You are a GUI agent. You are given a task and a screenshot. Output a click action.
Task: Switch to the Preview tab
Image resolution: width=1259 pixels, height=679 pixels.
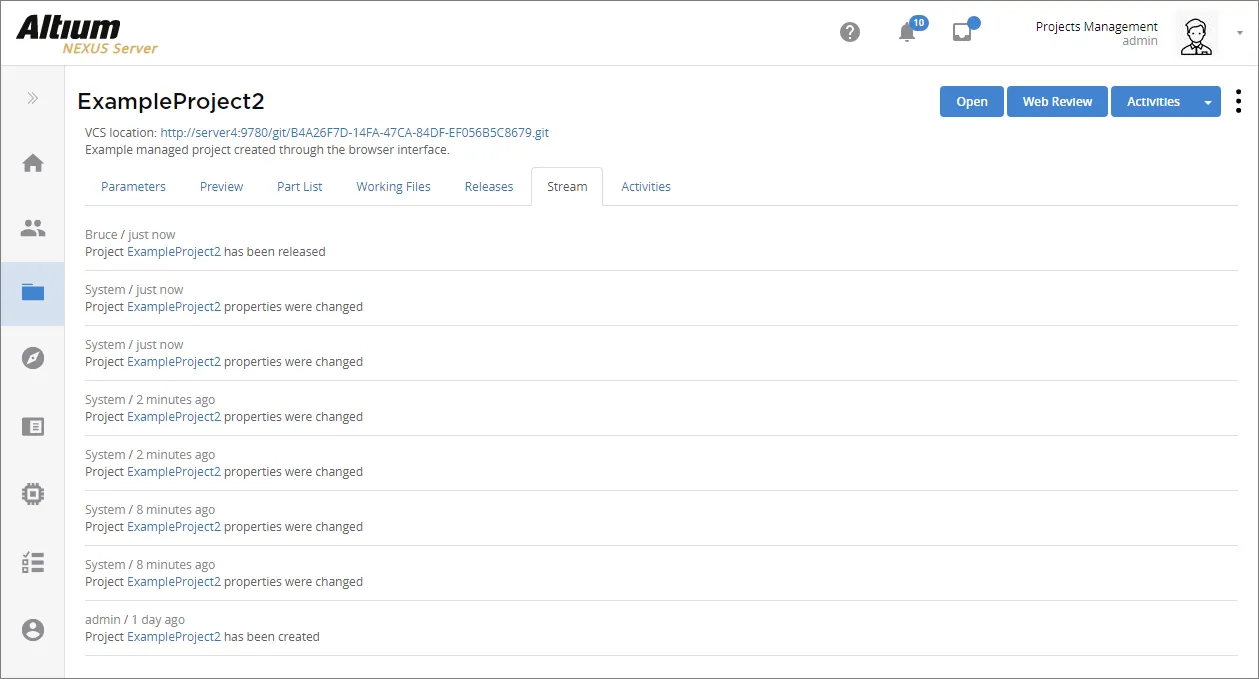point(221,187)
